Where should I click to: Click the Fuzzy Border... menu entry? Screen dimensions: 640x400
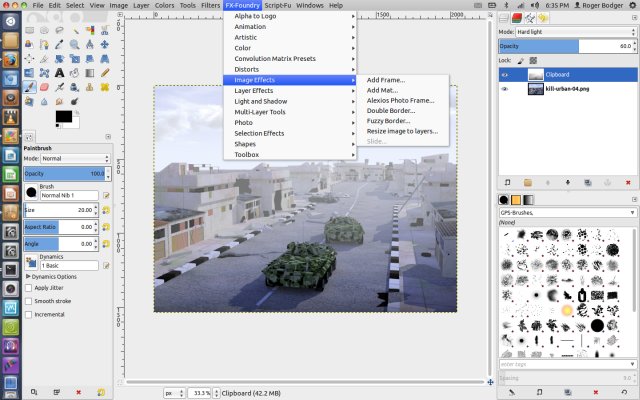390,121
